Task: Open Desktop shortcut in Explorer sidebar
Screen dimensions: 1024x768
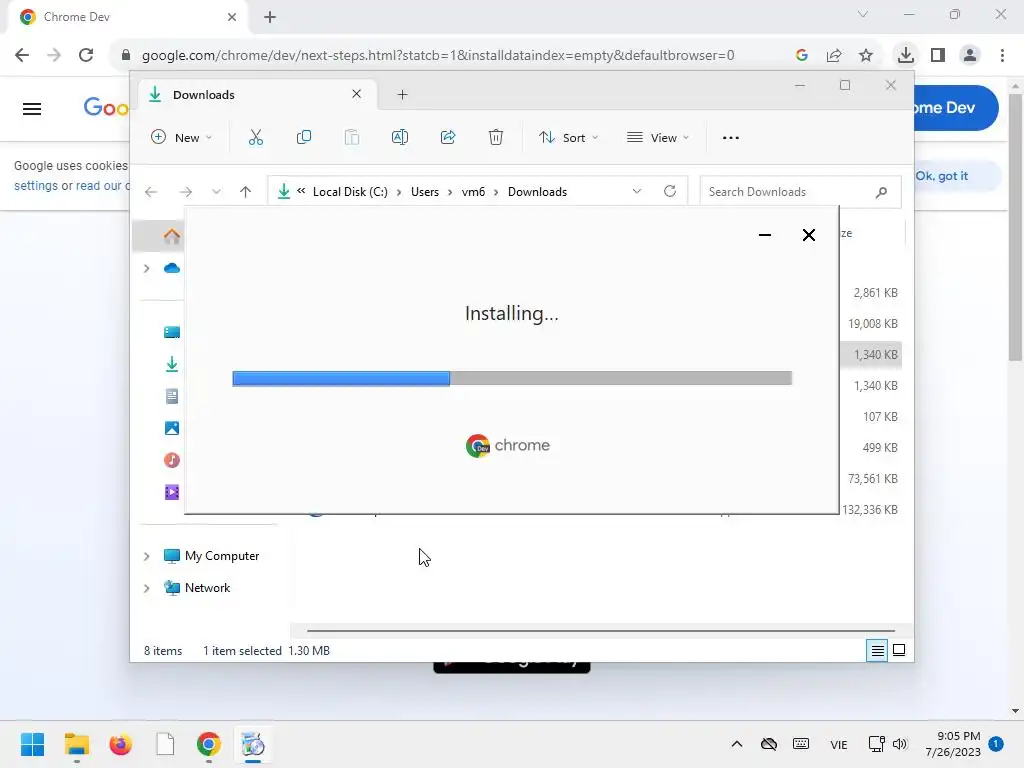Action: 172,332
